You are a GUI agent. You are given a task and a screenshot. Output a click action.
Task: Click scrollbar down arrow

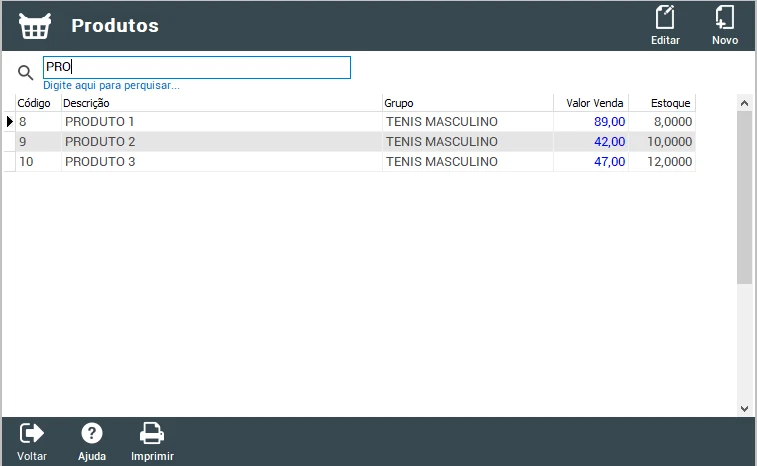coord(744,409)
